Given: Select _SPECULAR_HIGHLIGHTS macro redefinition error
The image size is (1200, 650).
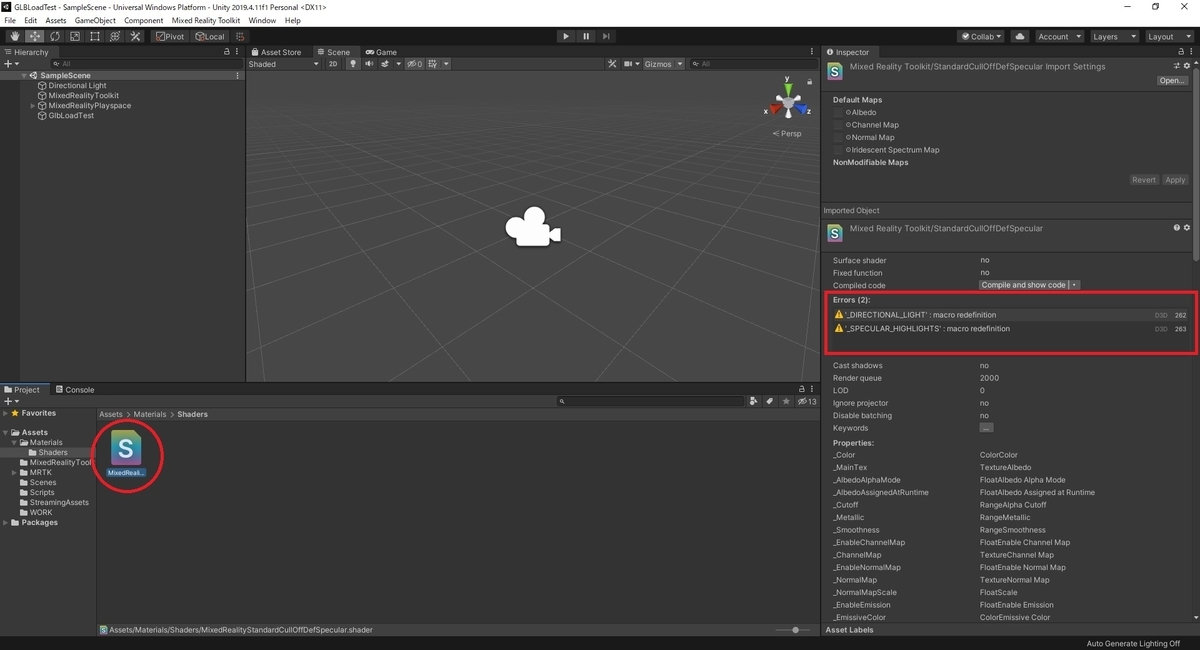Looking at the screenshot, I should [x=1010, y=329].
